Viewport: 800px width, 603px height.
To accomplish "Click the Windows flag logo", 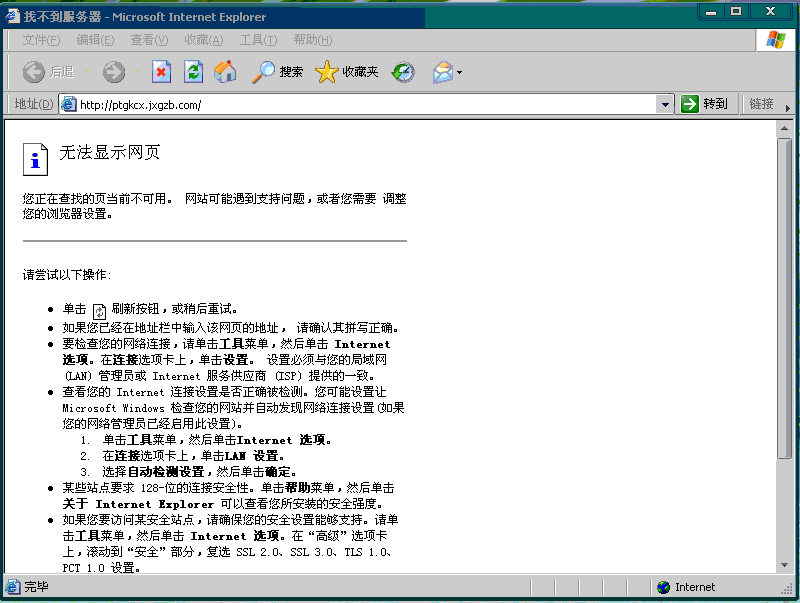I will coord(776,39).
